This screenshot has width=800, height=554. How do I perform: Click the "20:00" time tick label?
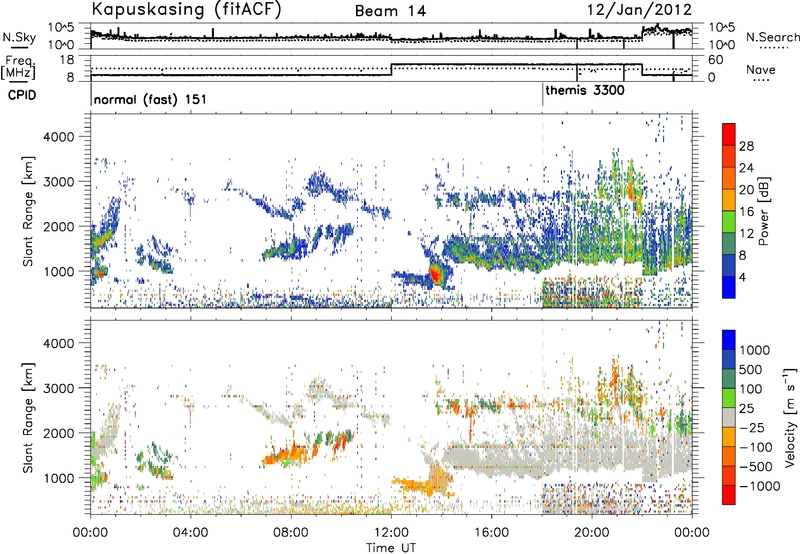click(x=592, y=533)
